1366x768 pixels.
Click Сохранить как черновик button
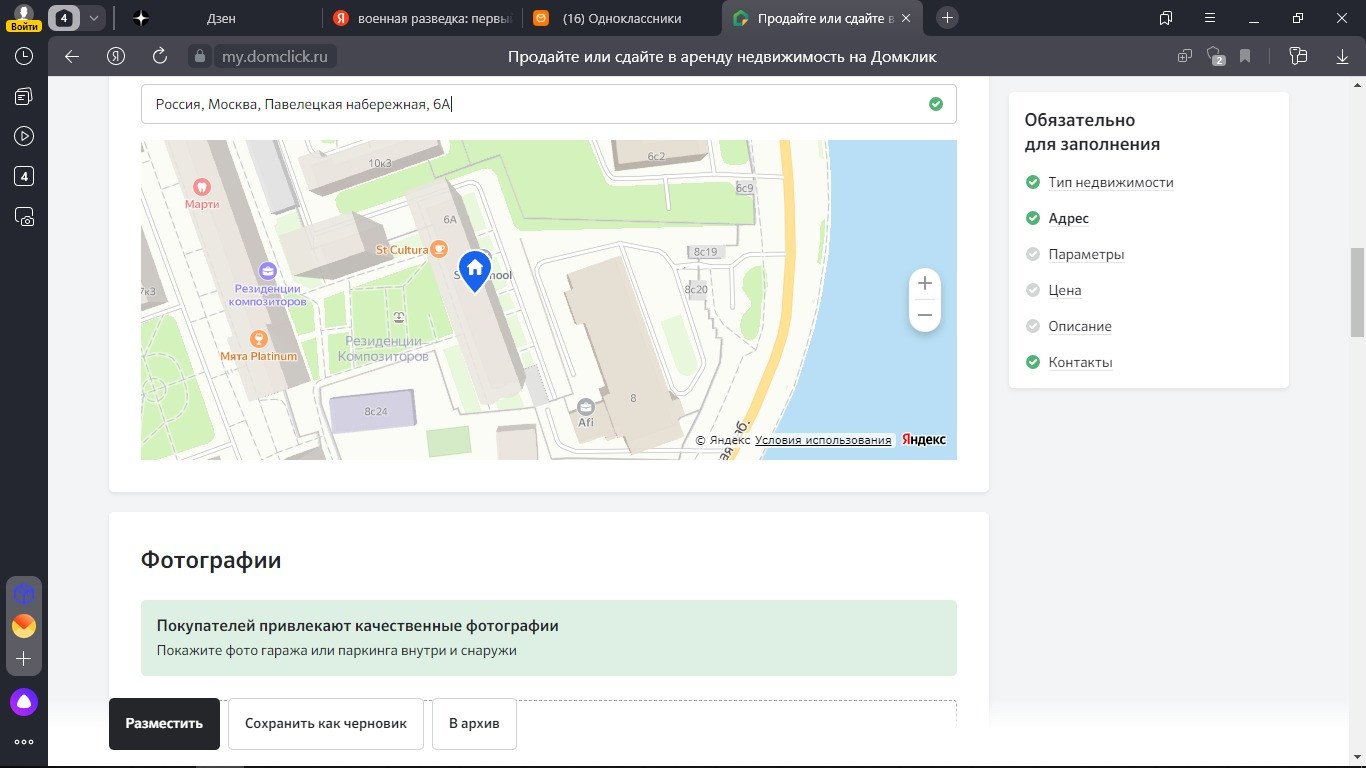point(326,724)
